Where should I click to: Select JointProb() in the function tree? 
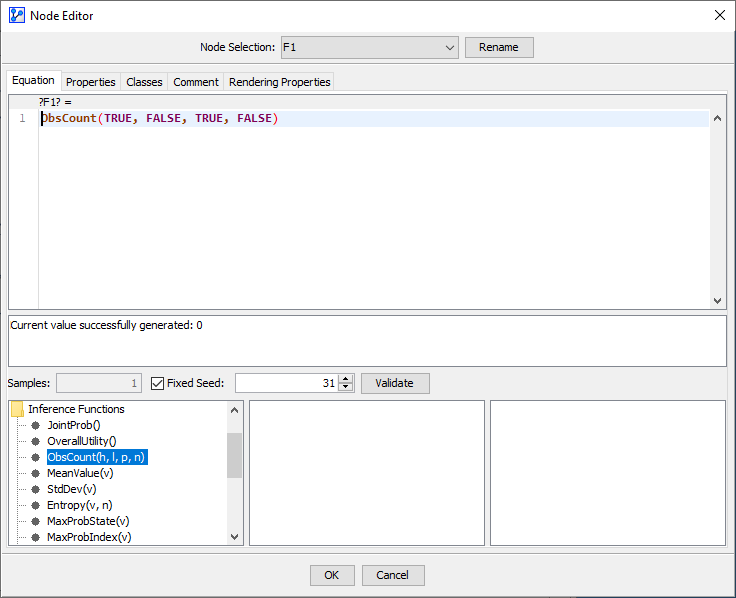point(74,425)
